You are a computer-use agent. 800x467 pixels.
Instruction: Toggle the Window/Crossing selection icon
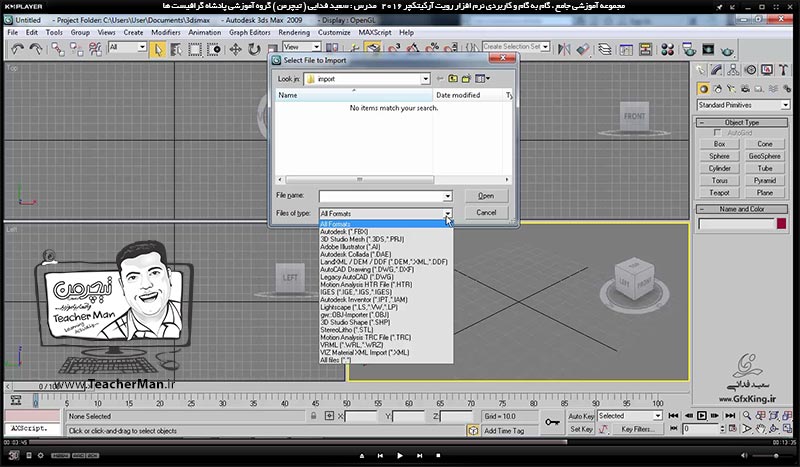pyautogui.click(x=214, y=49)
